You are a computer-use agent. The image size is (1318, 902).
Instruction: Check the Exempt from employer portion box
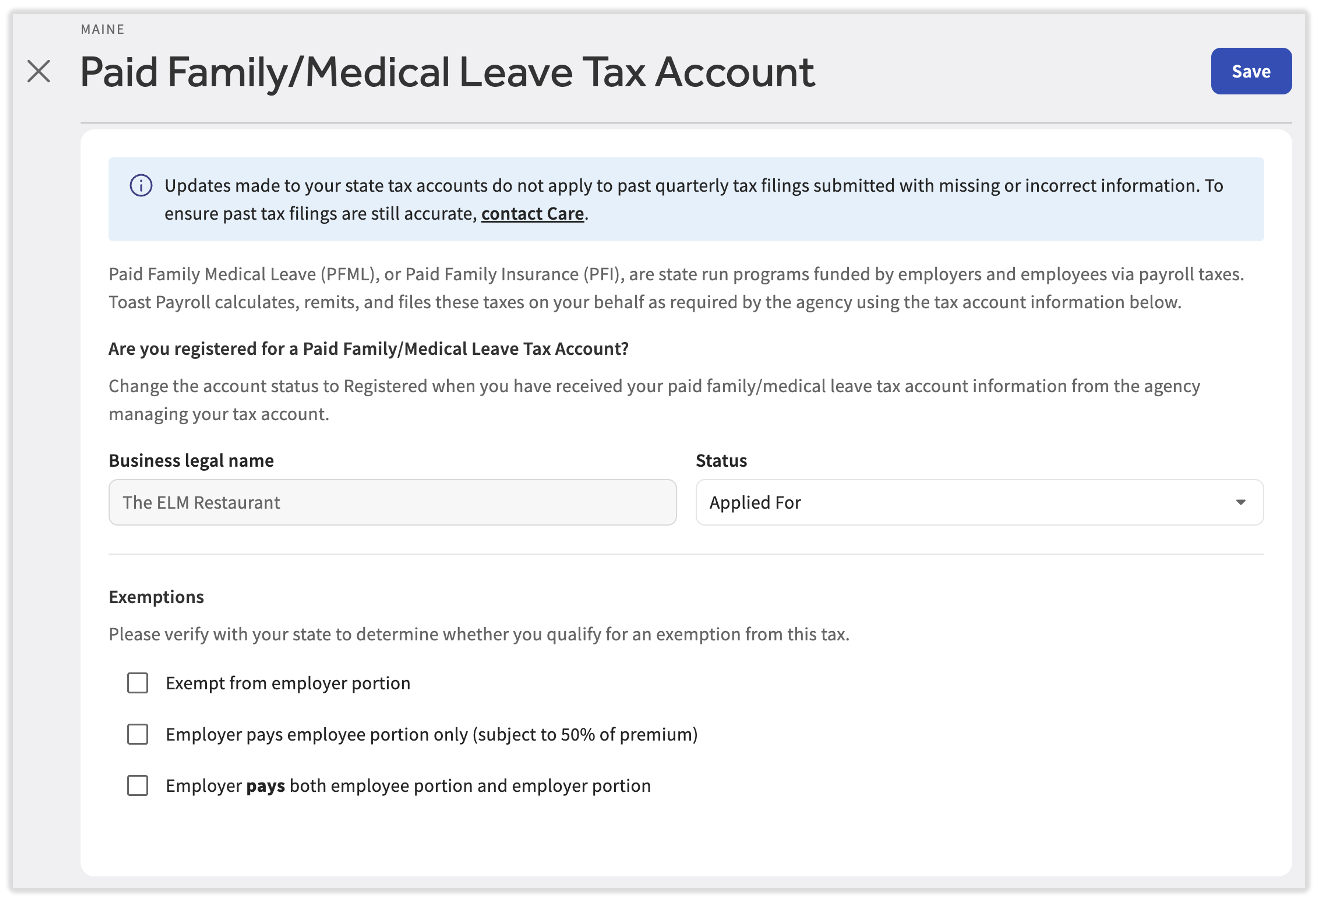[138, 683]
